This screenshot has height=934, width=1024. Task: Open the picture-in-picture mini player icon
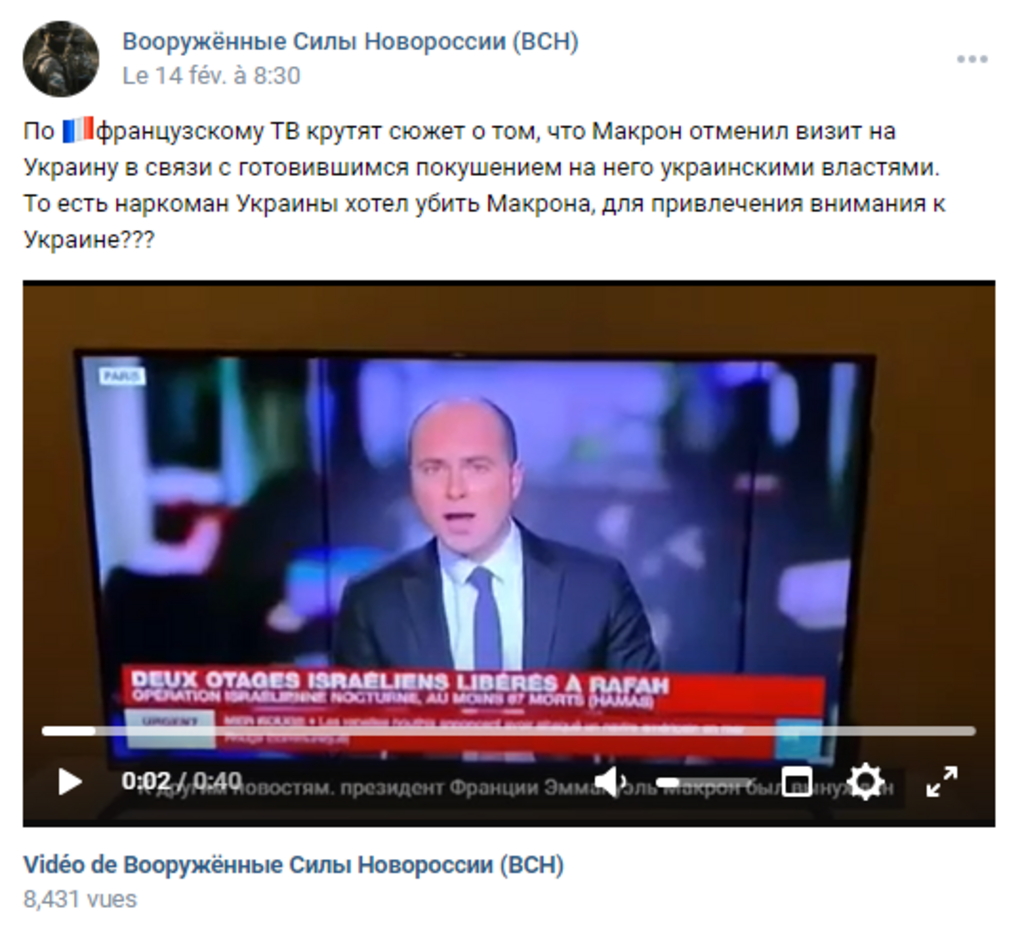pyautogui.click(x=797, y=782)
